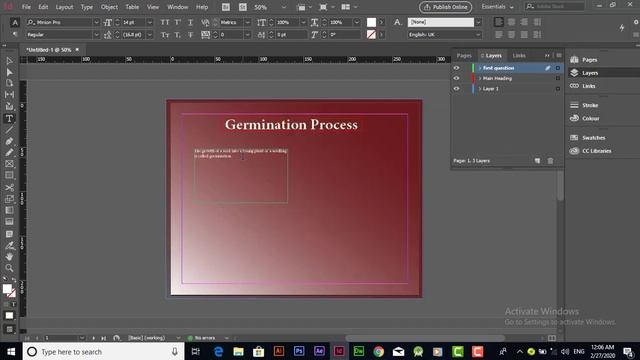Click Windows taskbar search box
Image resolution: width=640 pixels, height=360 pixels.
tap(103, 351)
